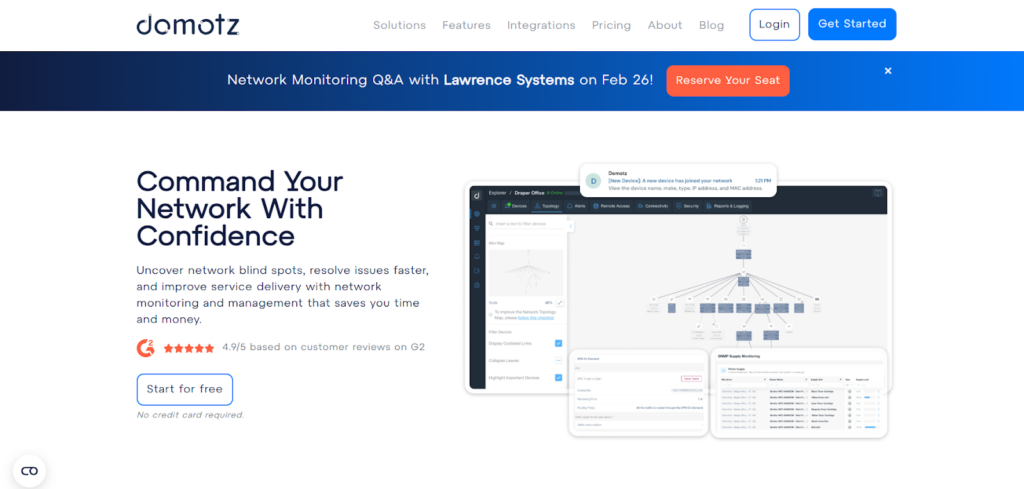
Task: Click the expand icon beside Scale 42%
Action: pos(560,303)
